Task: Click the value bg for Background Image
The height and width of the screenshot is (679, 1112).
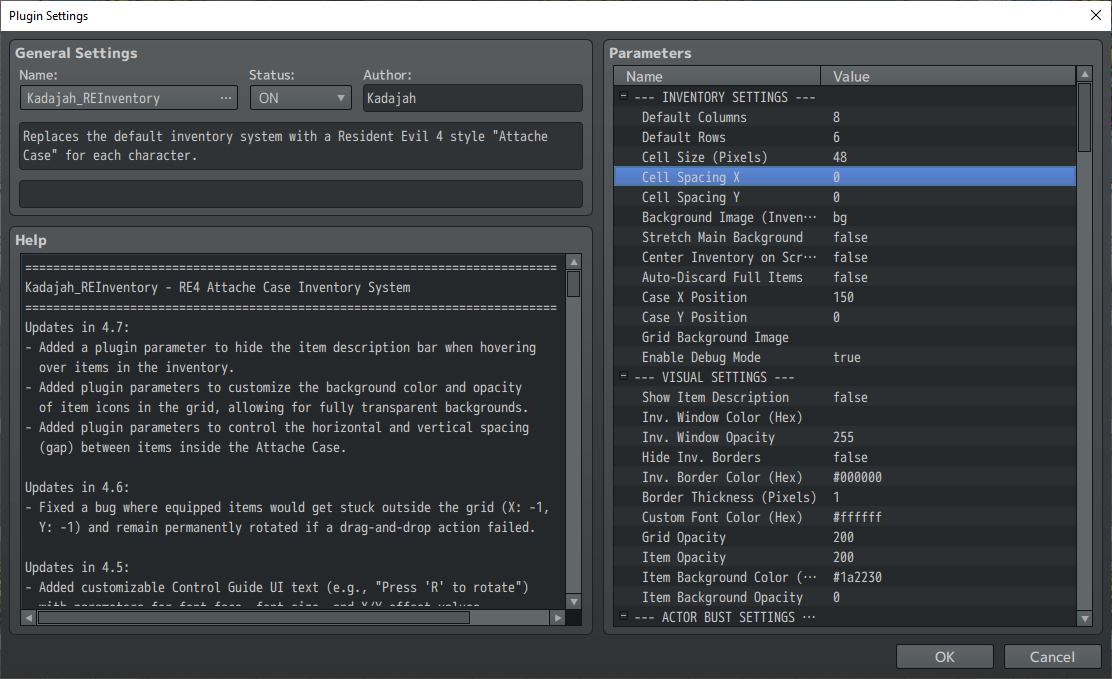Action: [x=840, y=217]
